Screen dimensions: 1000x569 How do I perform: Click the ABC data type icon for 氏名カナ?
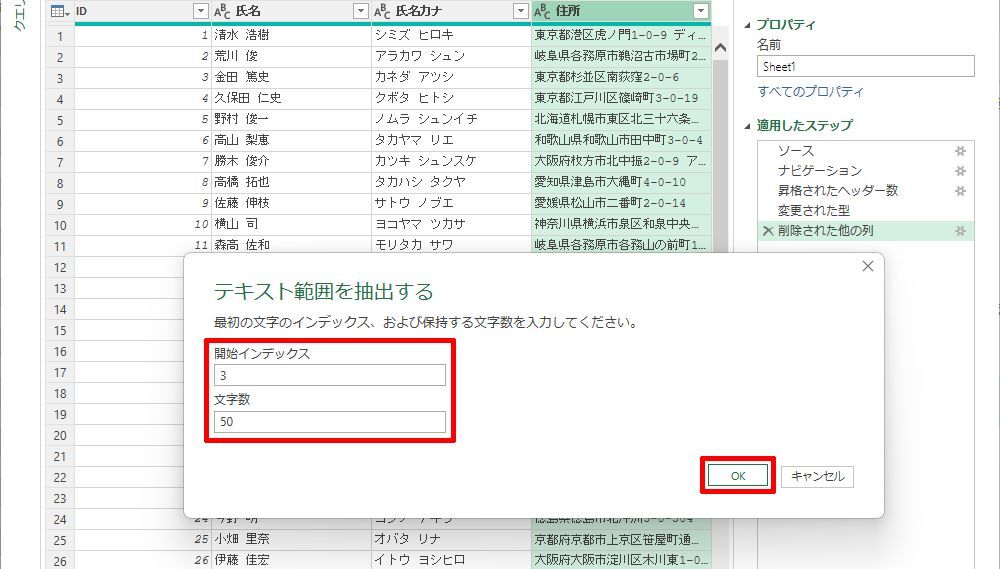coord(382,11)
